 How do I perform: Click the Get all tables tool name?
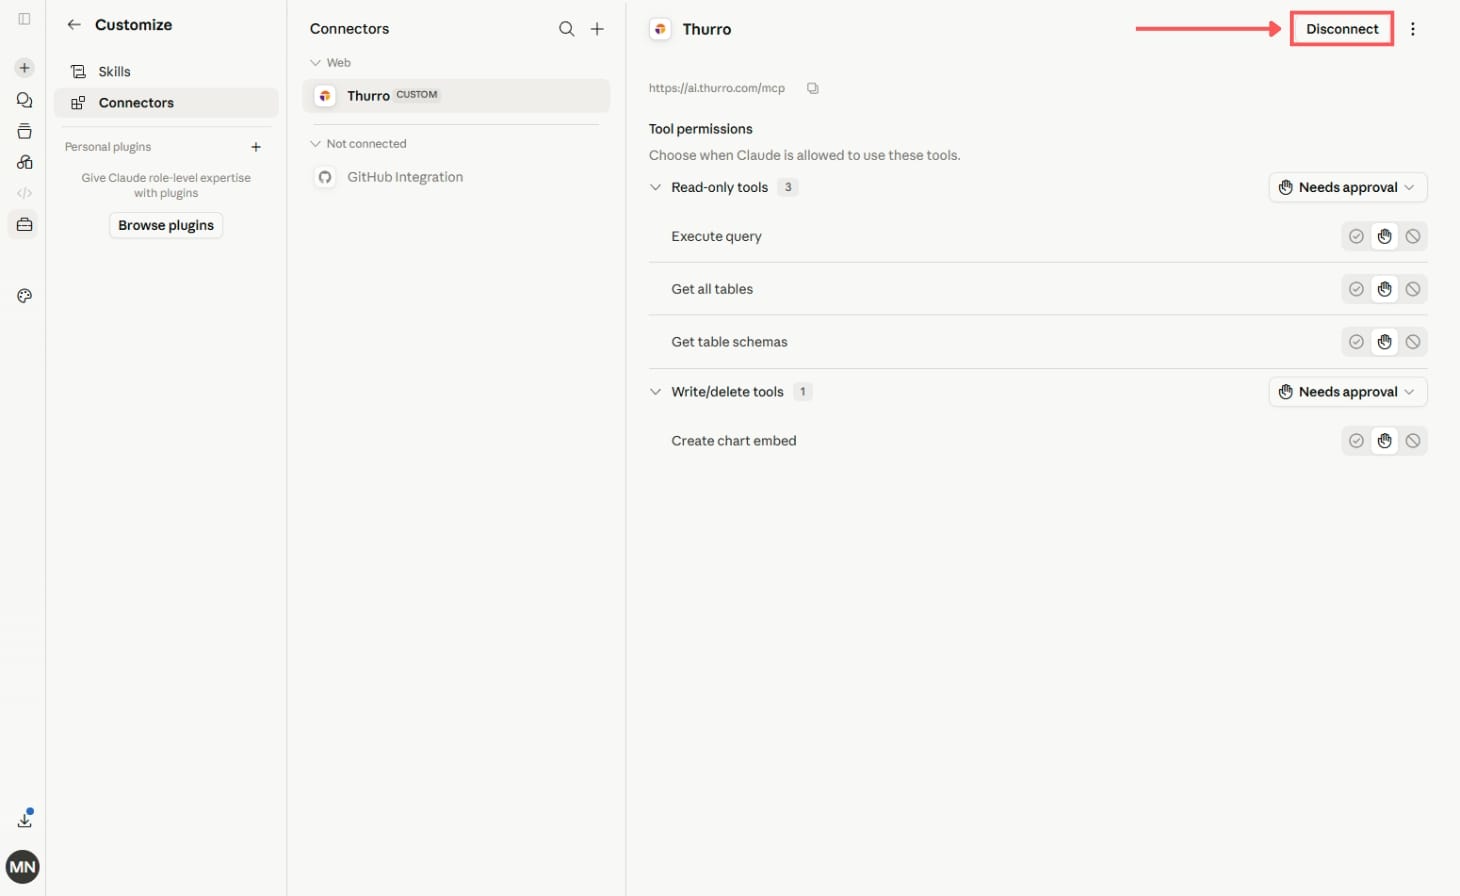712,289
